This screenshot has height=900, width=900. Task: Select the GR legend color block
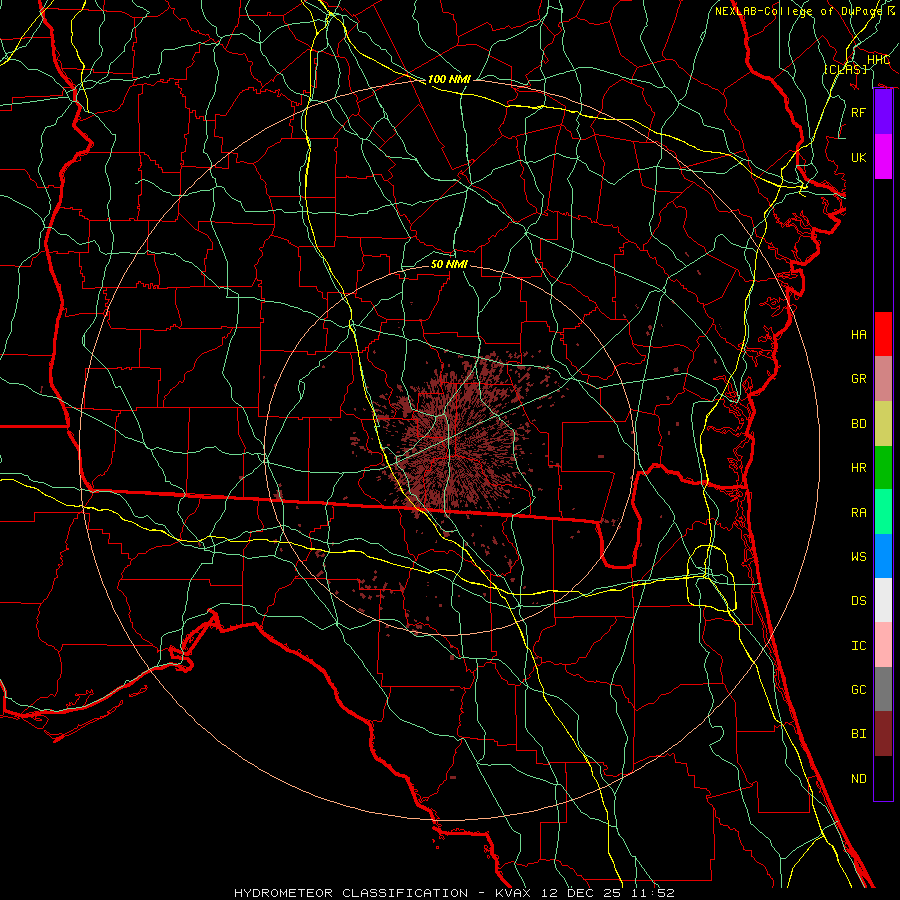coord(883,379)
